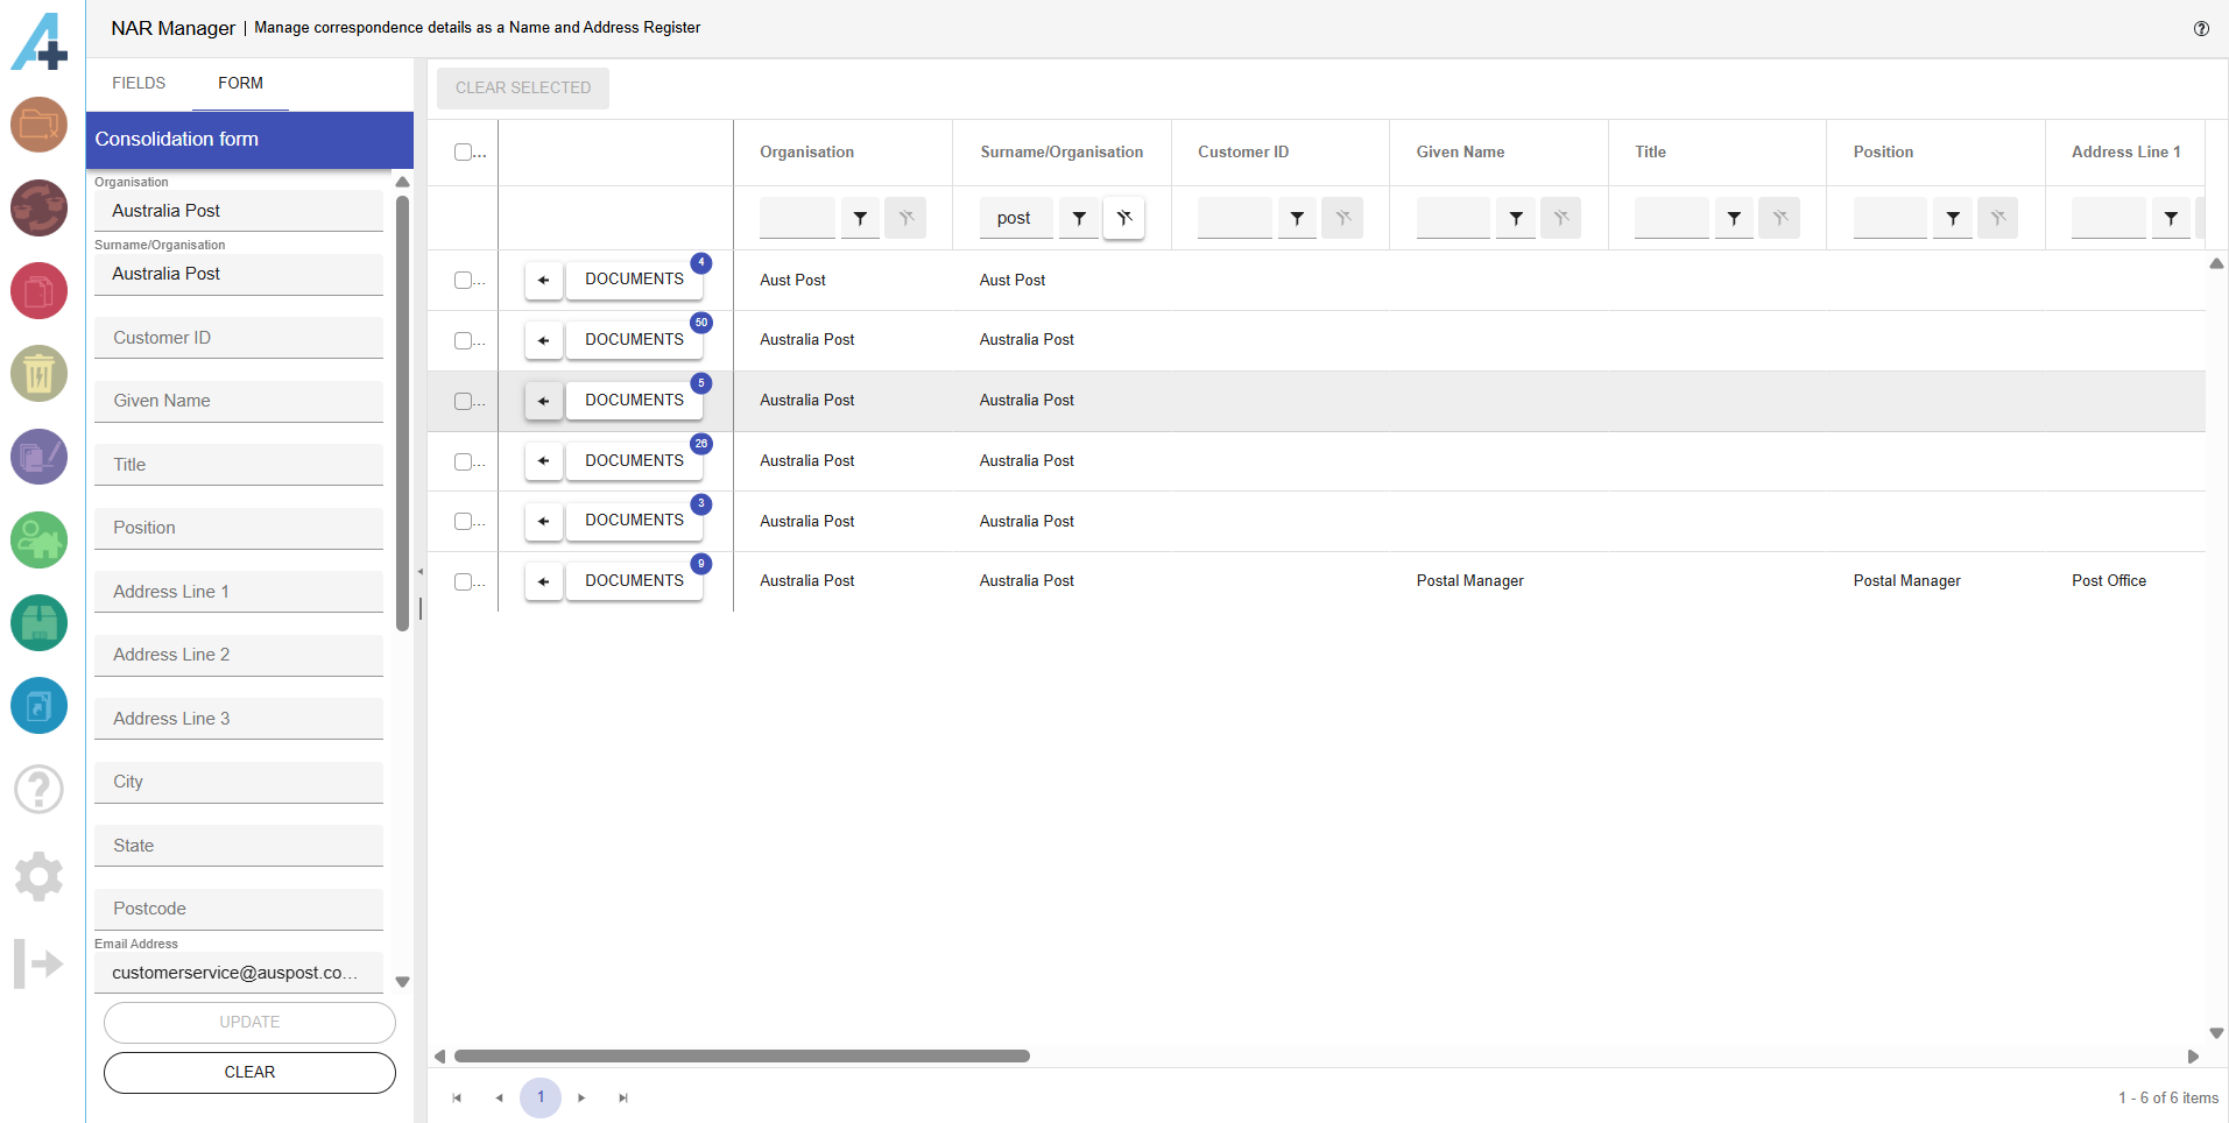Check the checkbox for the Aust Post row
This screenshot has width=2229, height=1123.
coord(462,280)
